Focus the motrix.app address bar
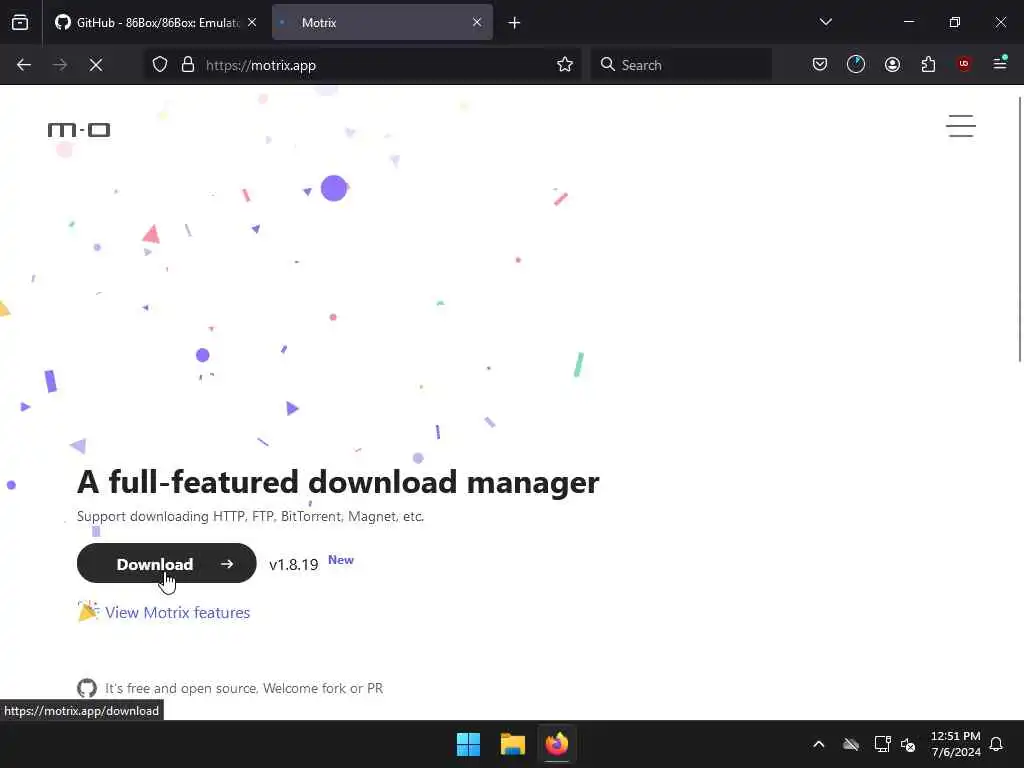This screenshot has width=1024, height=768. 362,65
